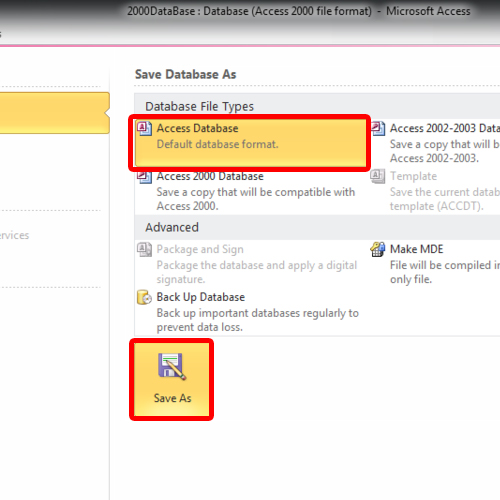Click the 'Advanced' section heading
The height and width of the screenshot is (500, 500).
(x=172, y=227)
